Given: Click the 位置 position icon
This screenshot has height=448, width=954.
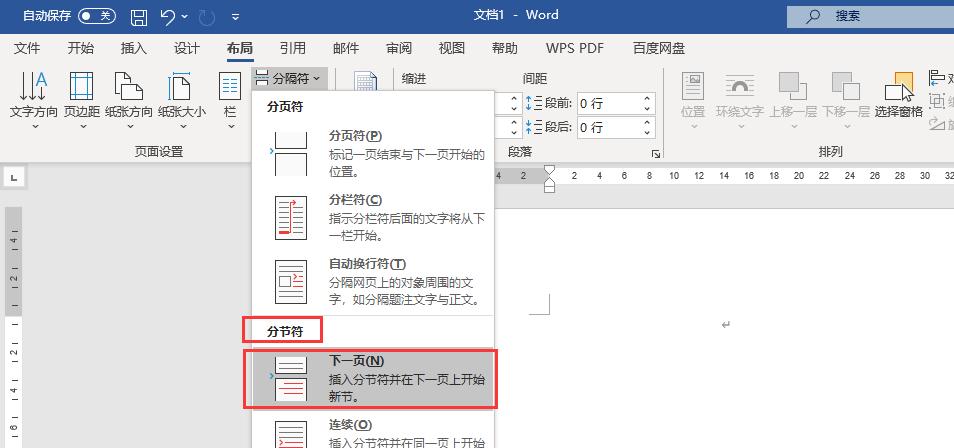Looking at the screenshot, I should (692, 86).
